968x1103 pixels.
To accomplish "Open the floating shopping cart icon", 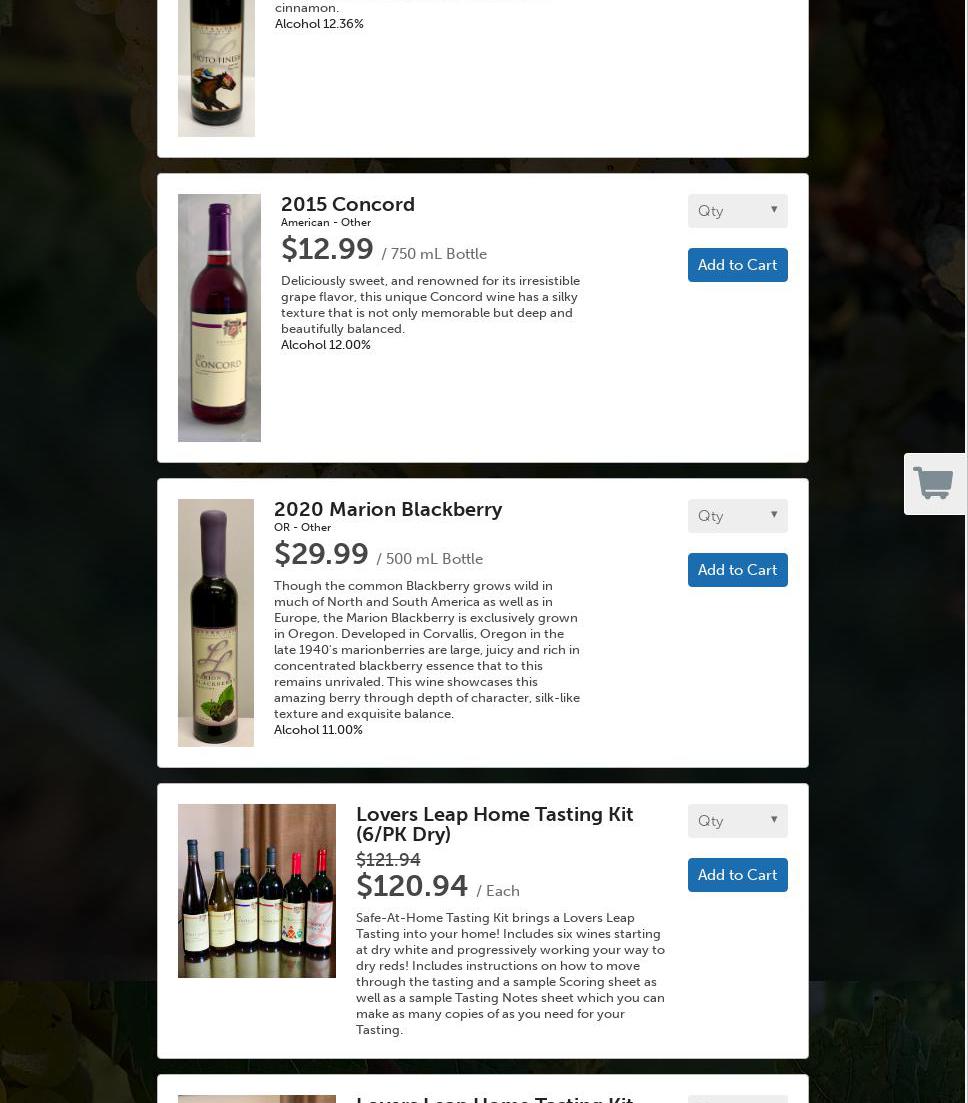I will [934, 484].
